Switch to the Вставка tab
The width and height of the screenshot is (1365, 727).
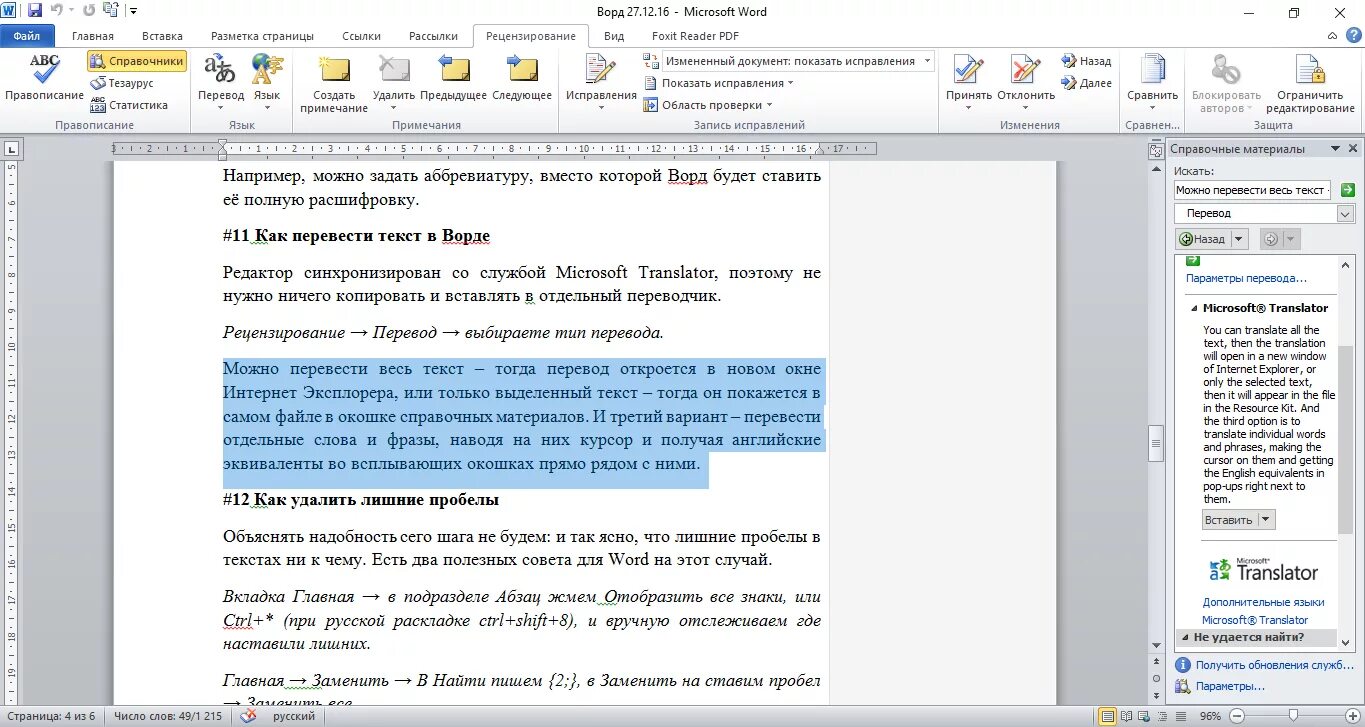[x=162, y=36]
